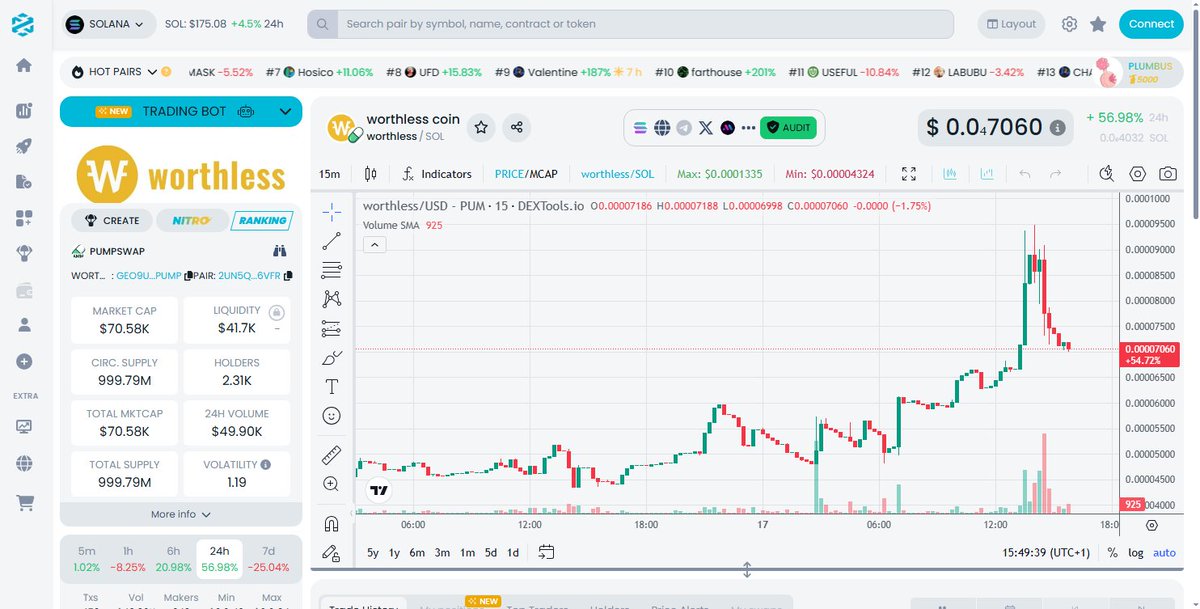Select the chart candle style icon
The image size is (1200, 609).
click(371, 174)
